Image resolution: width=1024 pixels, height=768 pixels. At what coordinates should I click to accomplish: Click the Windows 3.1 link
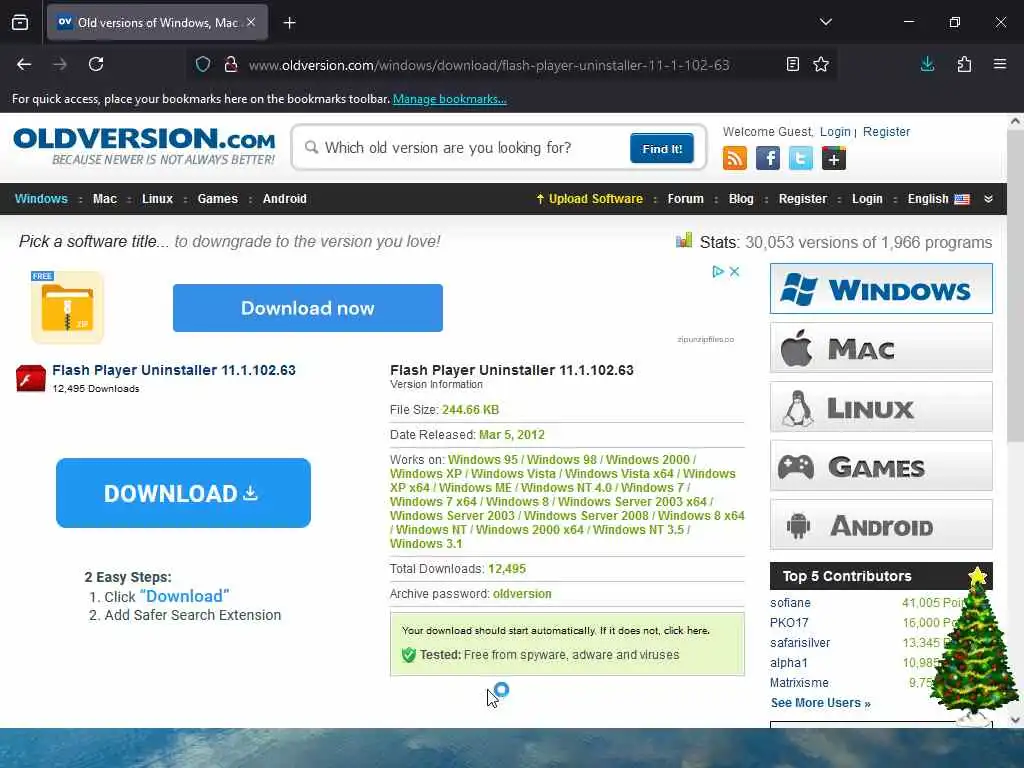pyautogui.click(x=426, y=544)
